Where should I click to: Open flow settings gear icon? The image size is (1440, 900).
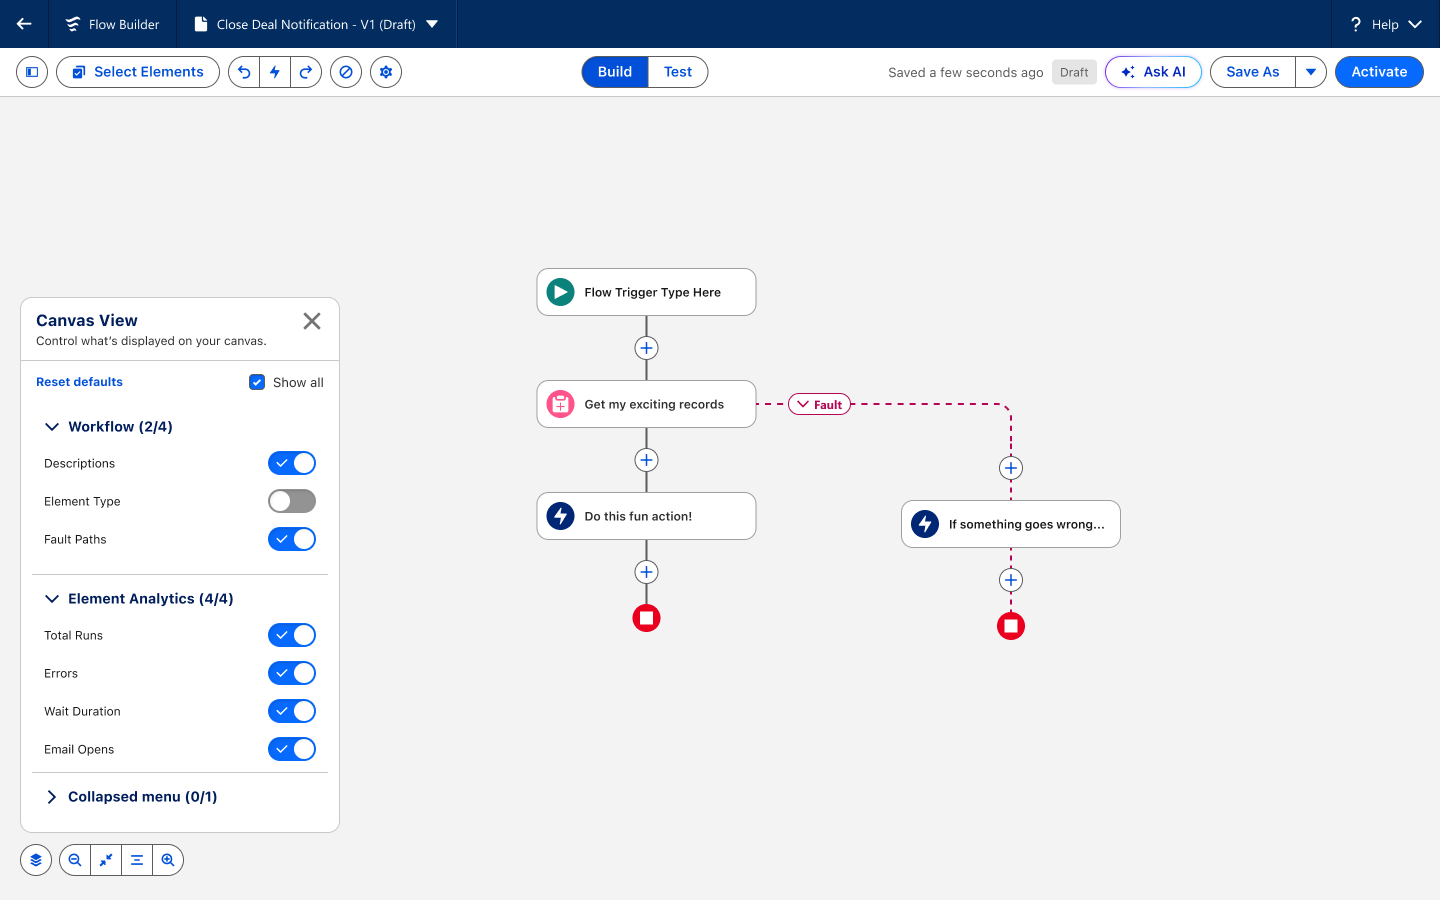[x=386, y=72]
